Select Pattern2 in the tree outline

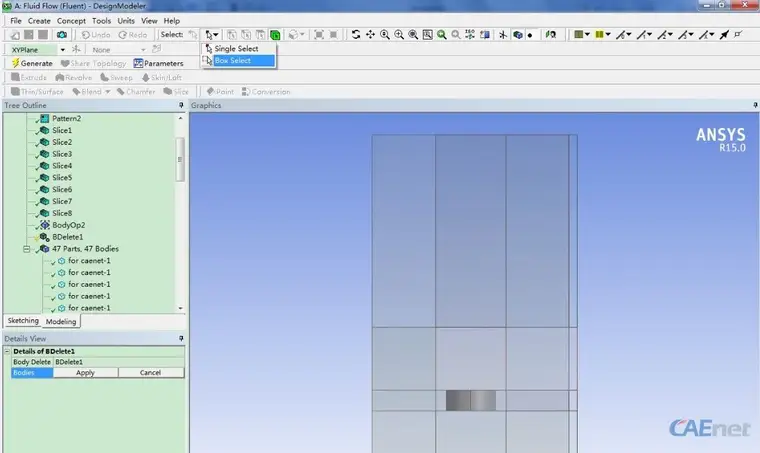point(66,119)
